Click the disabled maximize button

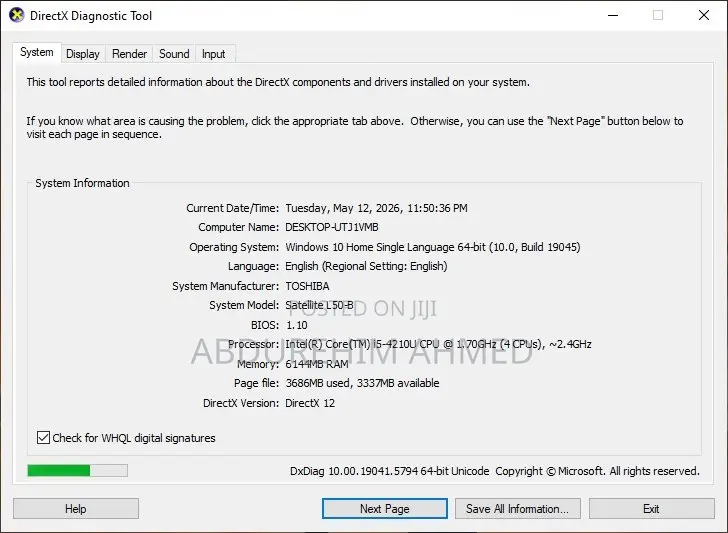pos(658,15)
